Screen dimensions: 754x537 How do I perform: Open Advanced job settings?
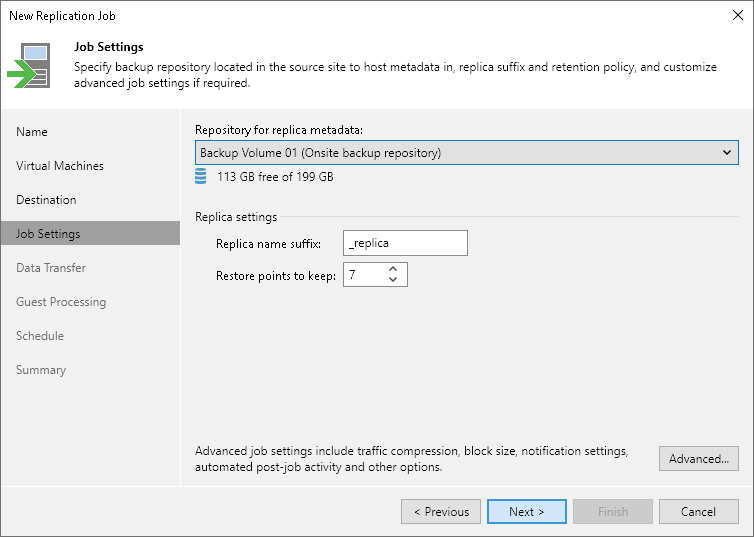(698, 458)
